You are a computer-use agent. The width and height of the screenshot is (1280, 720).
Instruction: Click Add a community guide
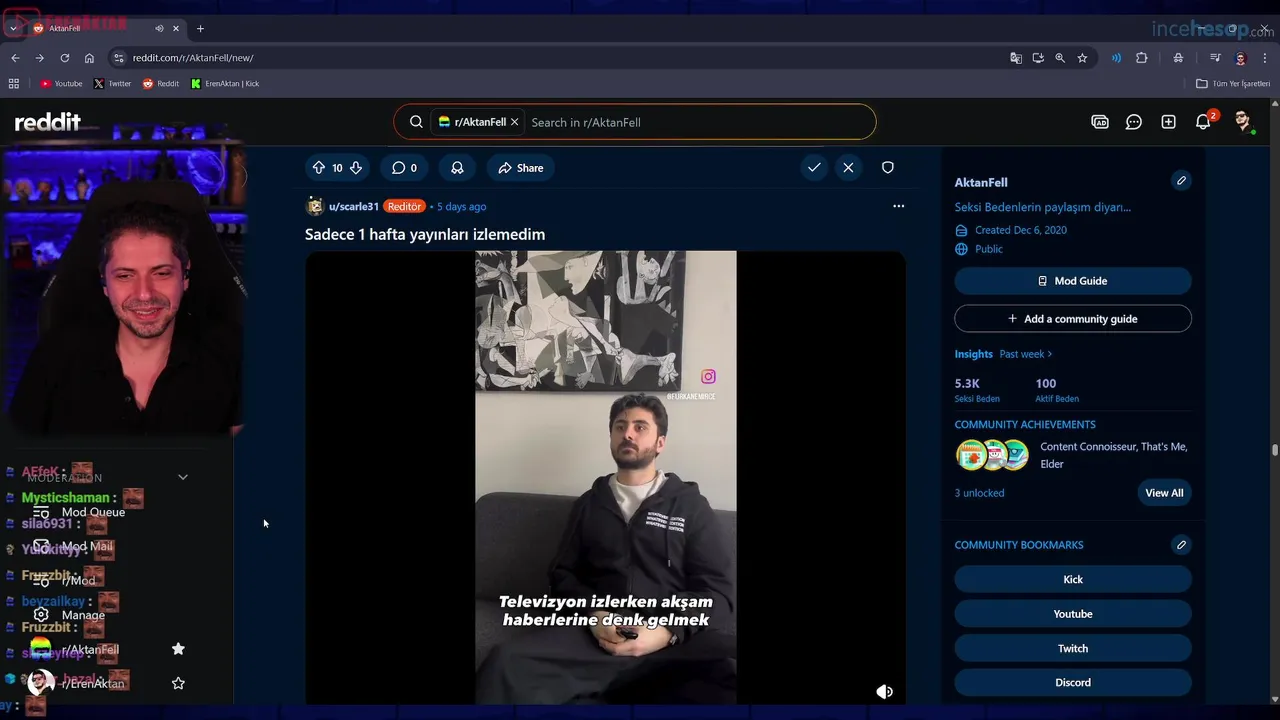(x=1073, y=319)
